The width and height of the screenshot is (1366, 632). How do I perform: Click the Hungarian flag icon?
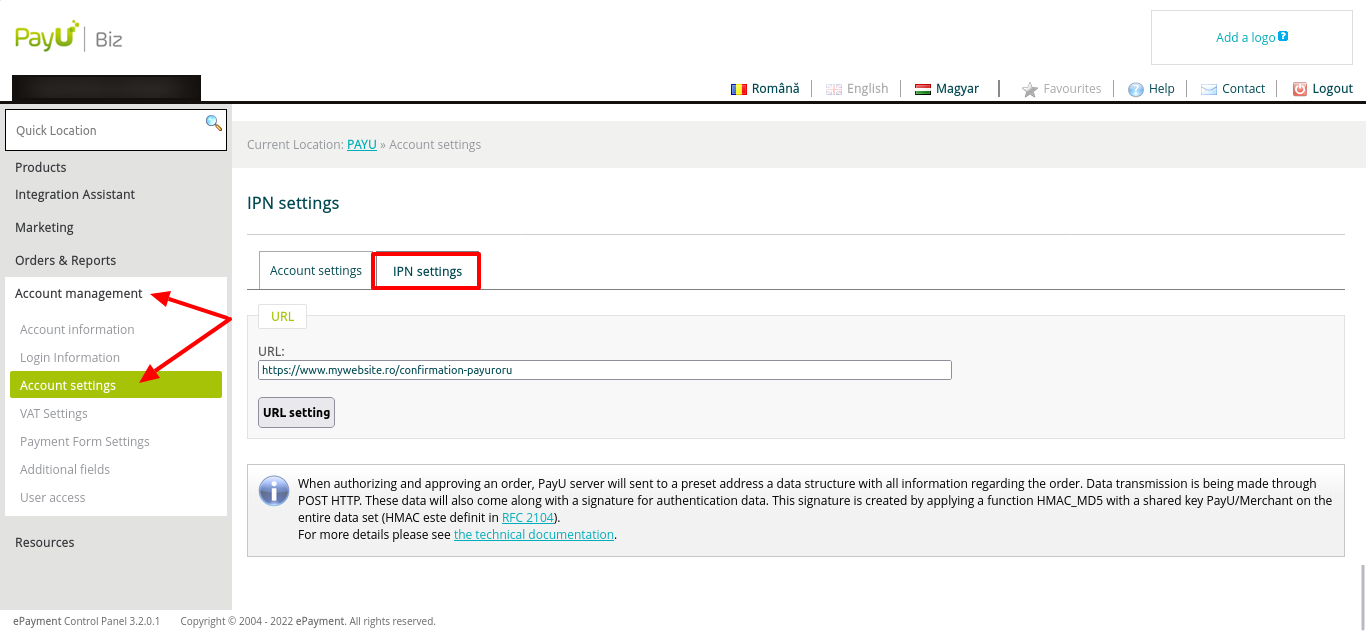tap(923, 89)
